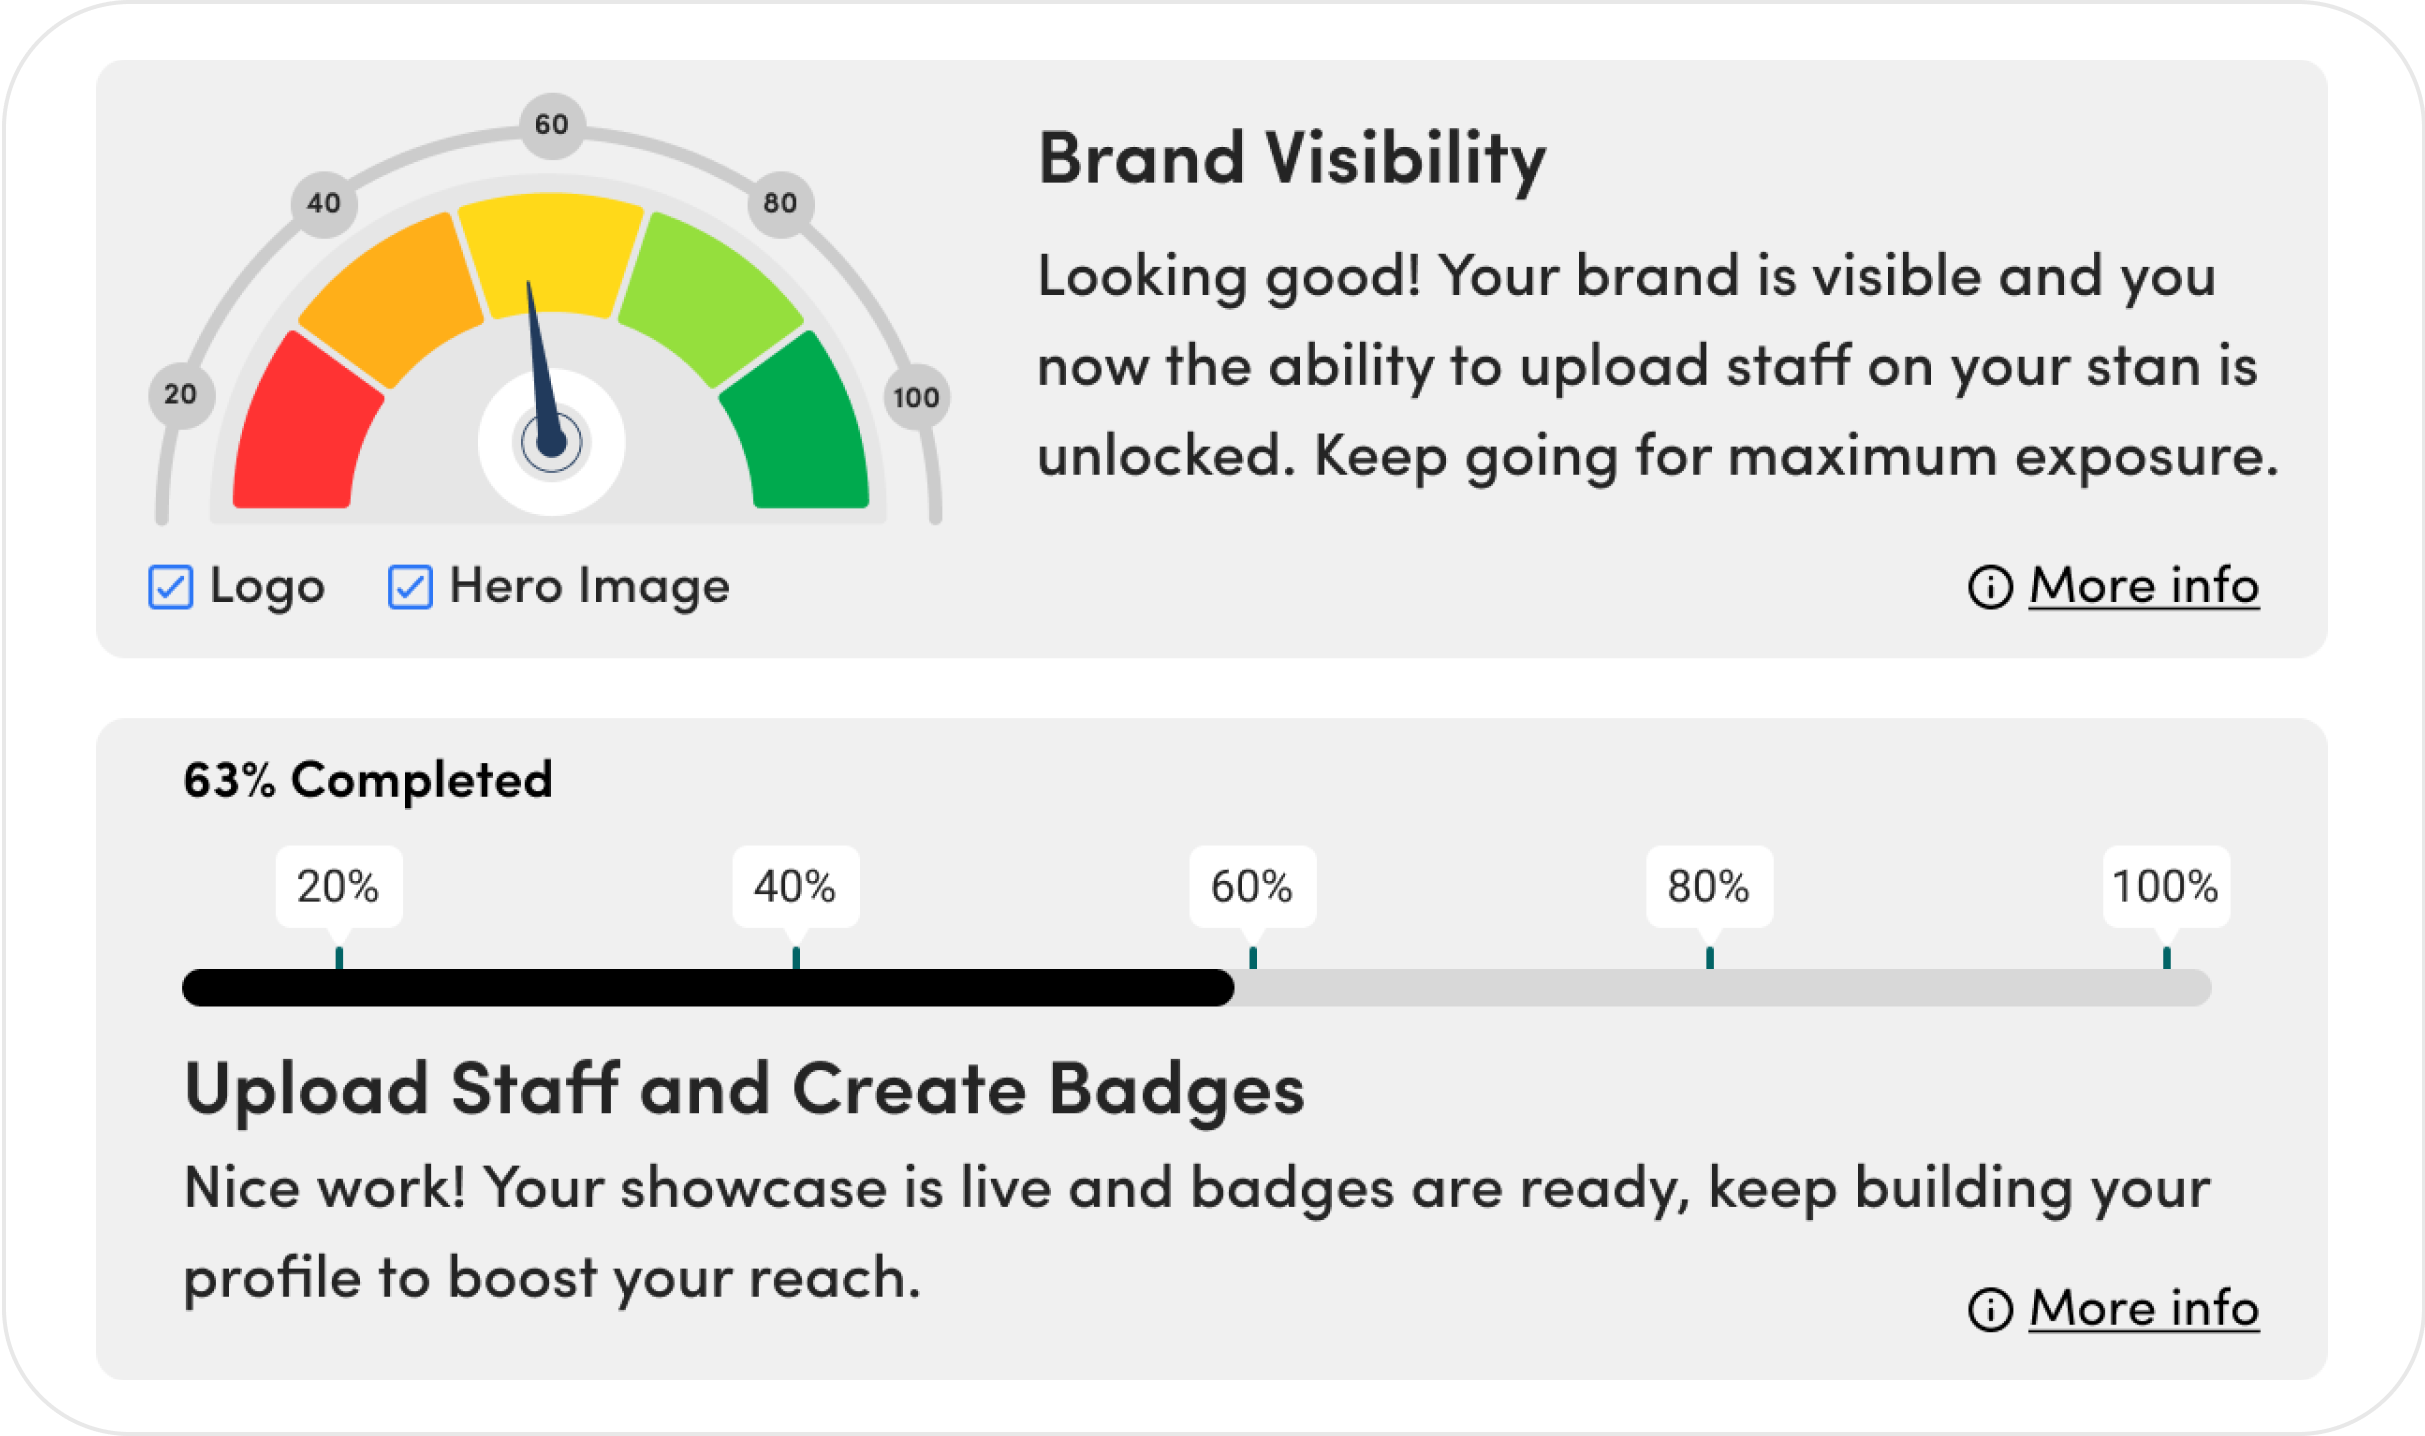The height and width of the screenshot is (1436, 2425).
Task: Click the 40 marker on the gauge
Action: click(323, 203)
